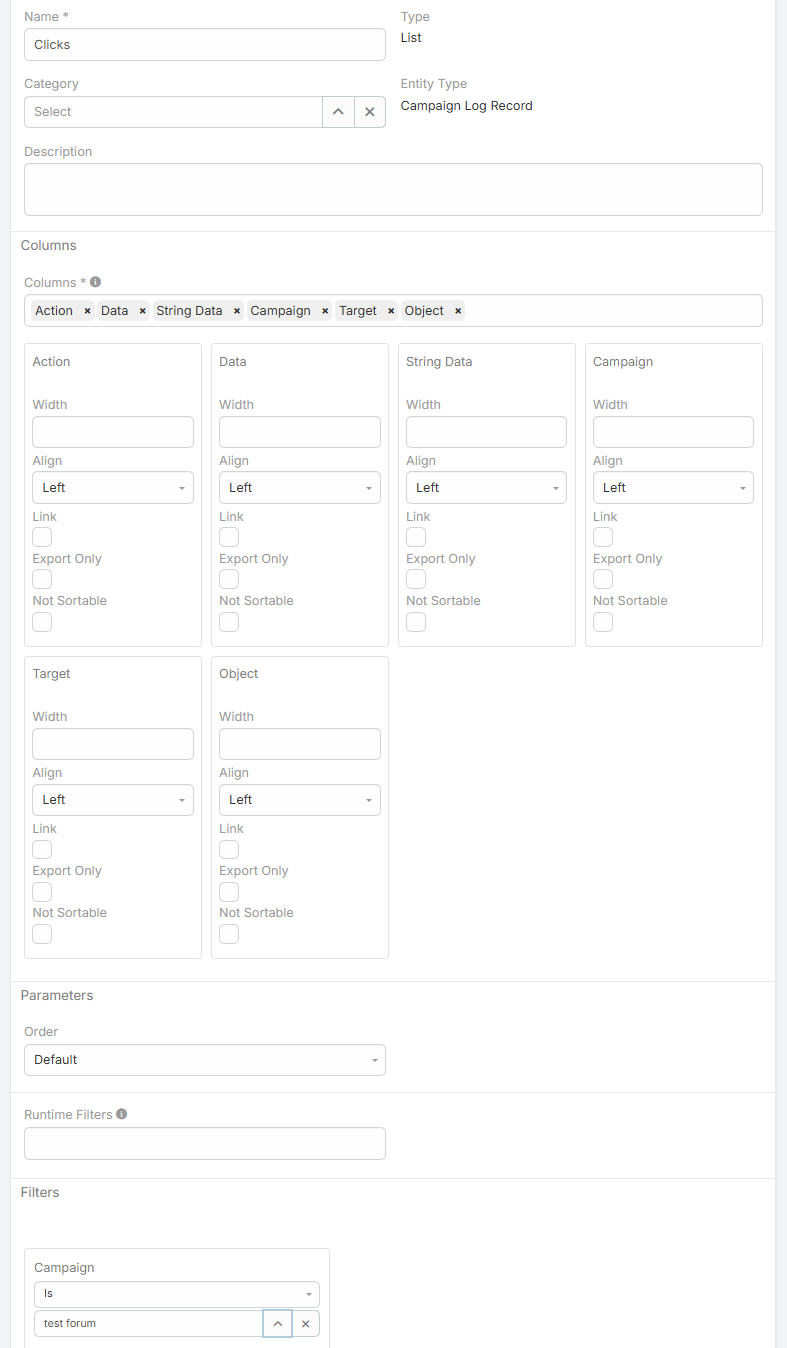The image size is (787, 1348).
Task: Set Width for Campaign column
Action: [673, 432]
